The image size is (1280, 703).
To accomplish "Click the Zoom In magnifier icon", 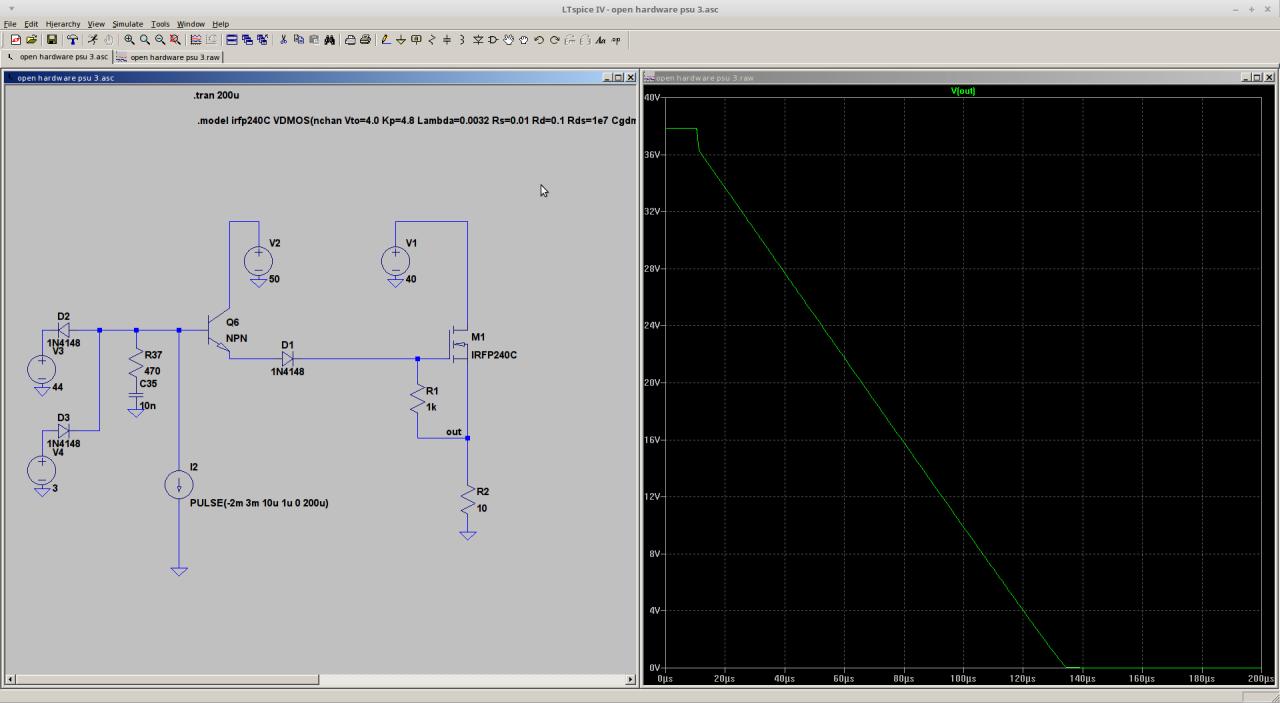I will [x=129, y=40].
